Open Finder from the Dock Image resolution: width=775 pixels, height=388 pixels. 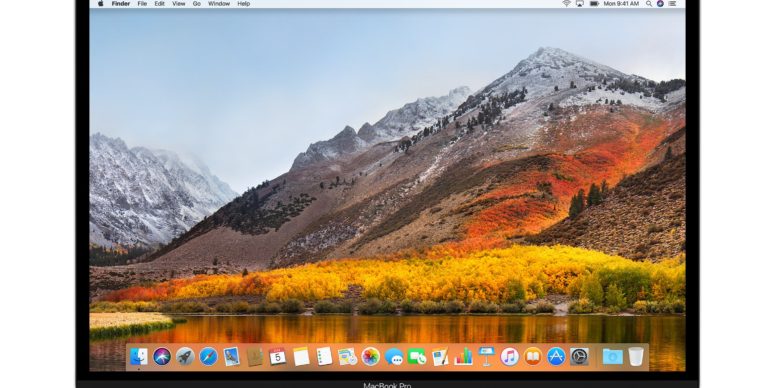coord(139,356)
